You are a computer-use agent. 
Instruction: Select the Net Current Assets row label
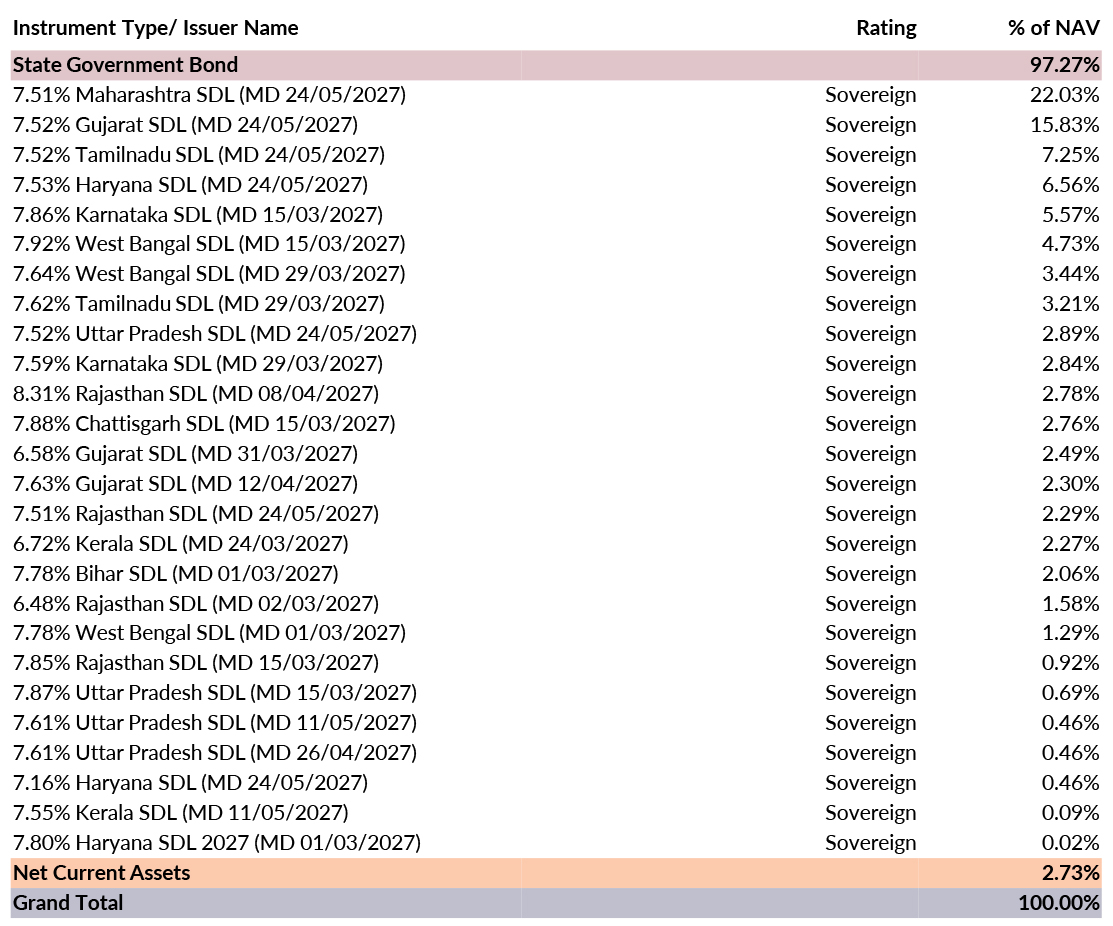click(x=101, y=872)
